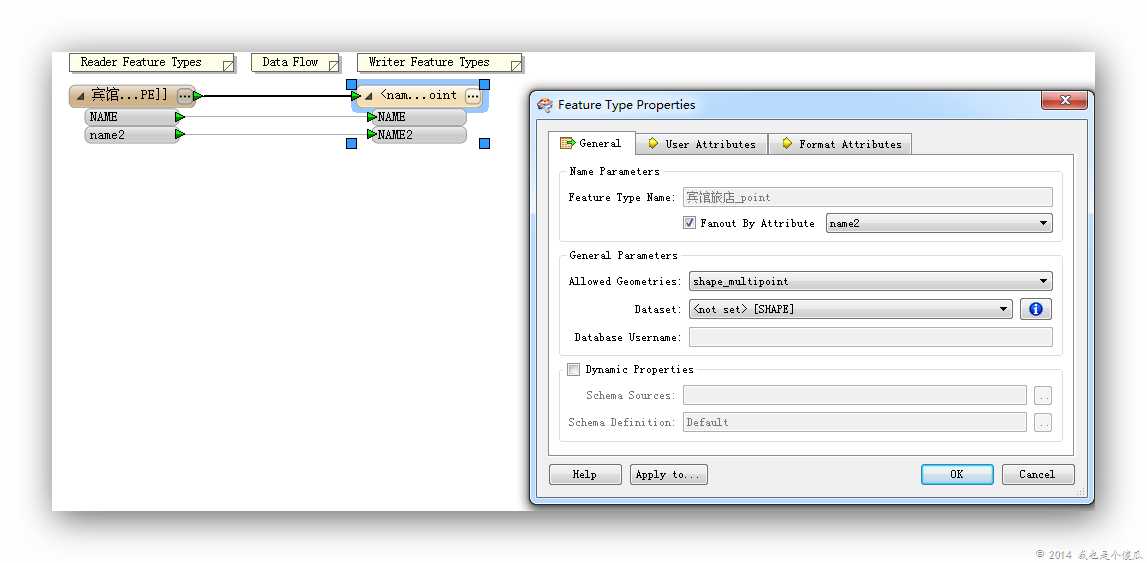Open reader feature type properties ellipsis button
1147x563 pixels.
coord(184,96)
